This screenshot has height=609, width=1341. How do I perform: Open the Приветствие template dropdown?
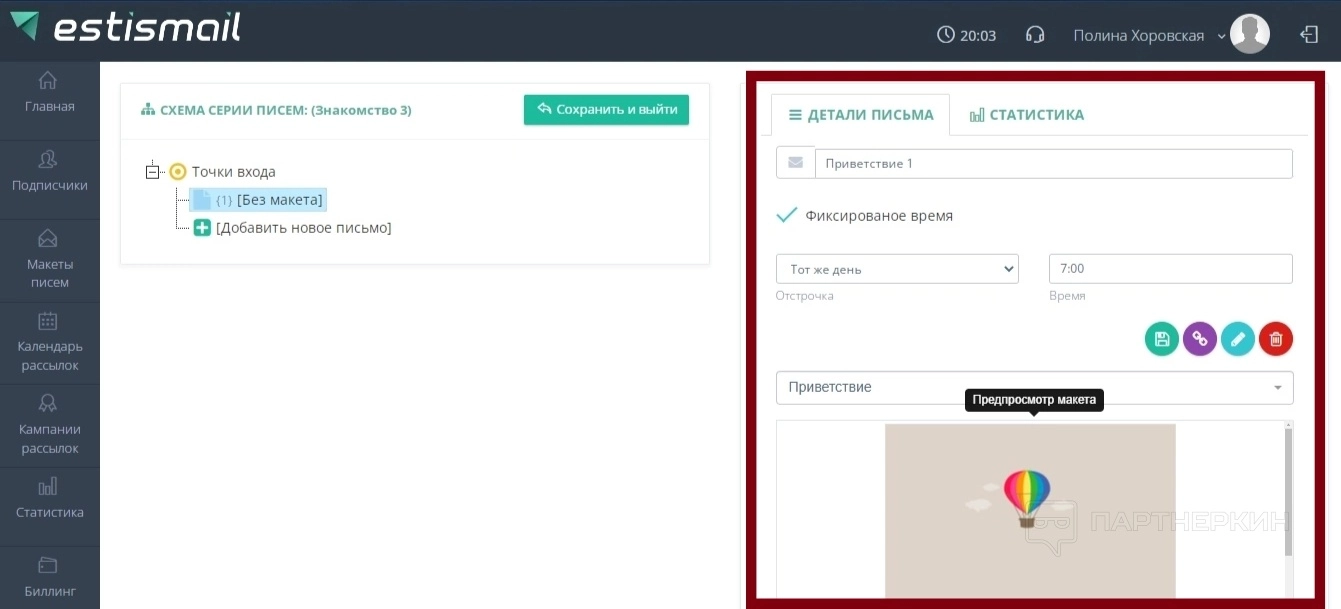1035,387
